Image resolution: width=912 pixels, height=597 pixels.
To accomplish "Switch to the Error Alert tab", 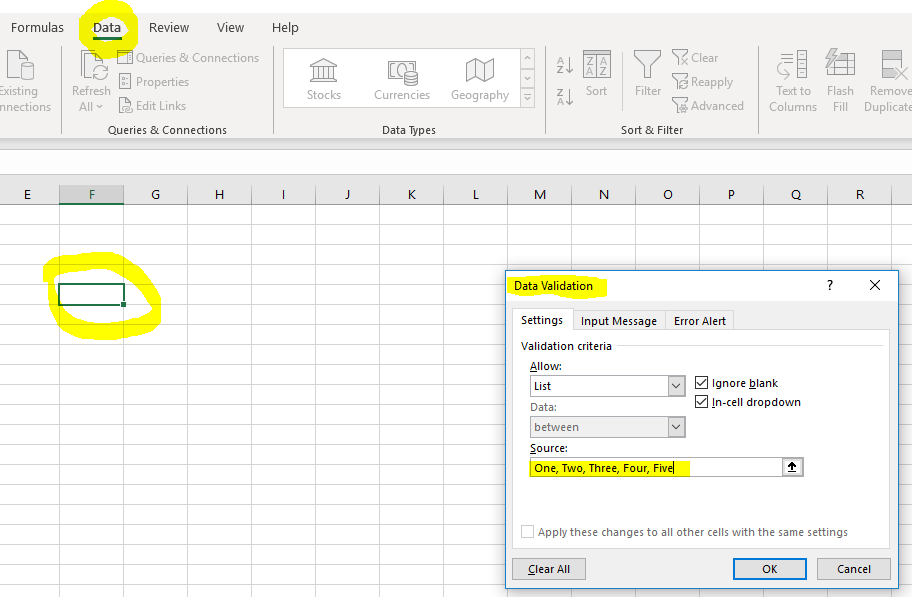I will pos(699,320).
